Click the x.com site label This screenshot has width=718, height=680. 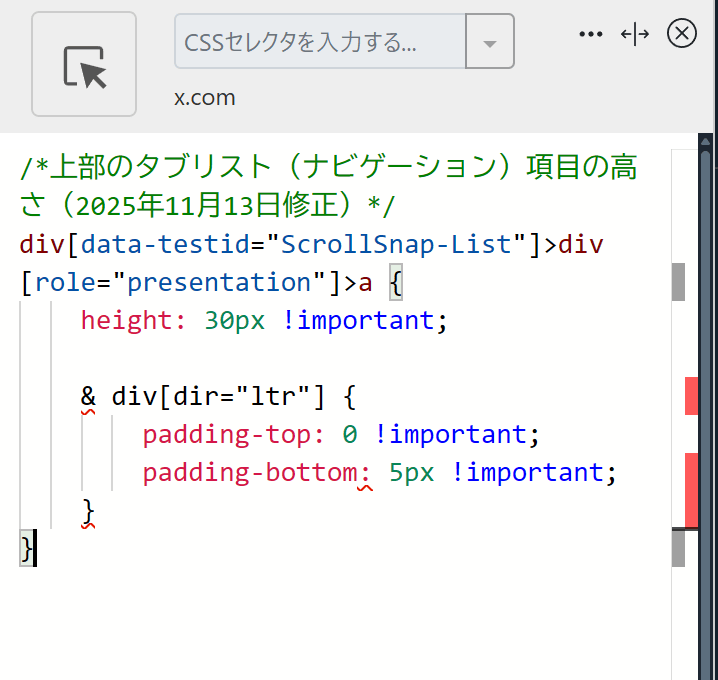click(204, 98)
